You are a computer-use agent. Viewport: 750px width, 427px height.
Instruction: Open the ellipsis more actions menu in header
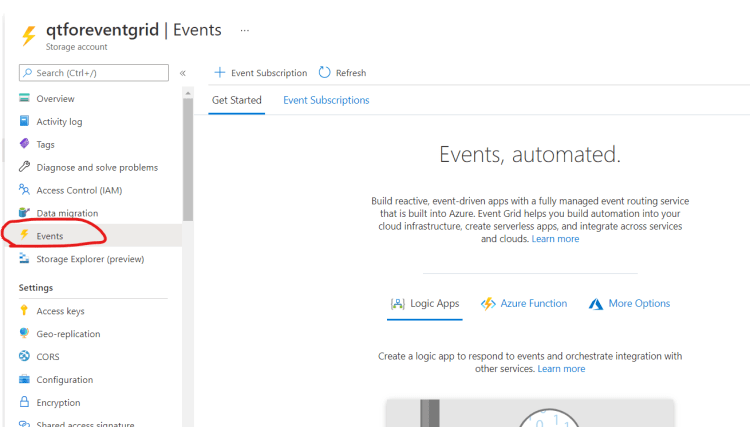(244, 30)
